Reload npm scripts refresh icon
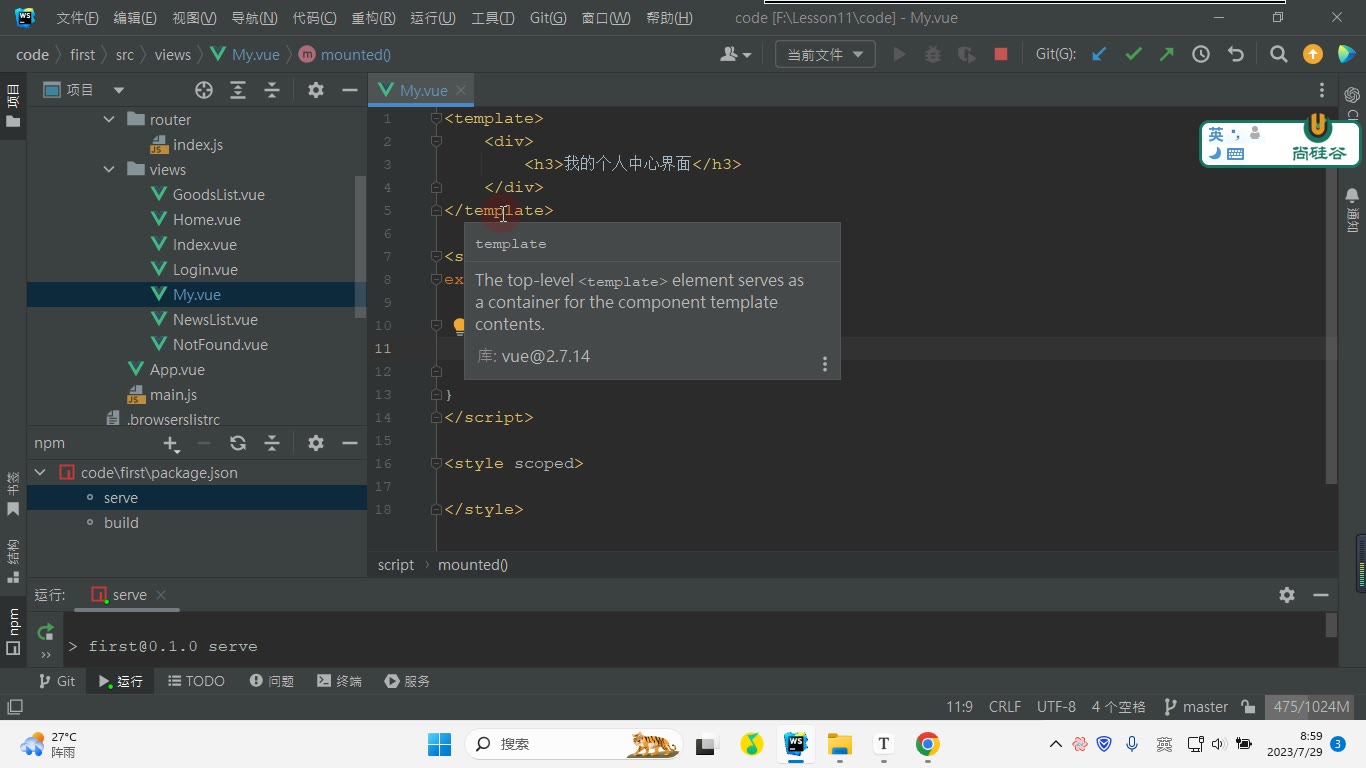Viewport: 1366px width, 768px height. (238, 443)
